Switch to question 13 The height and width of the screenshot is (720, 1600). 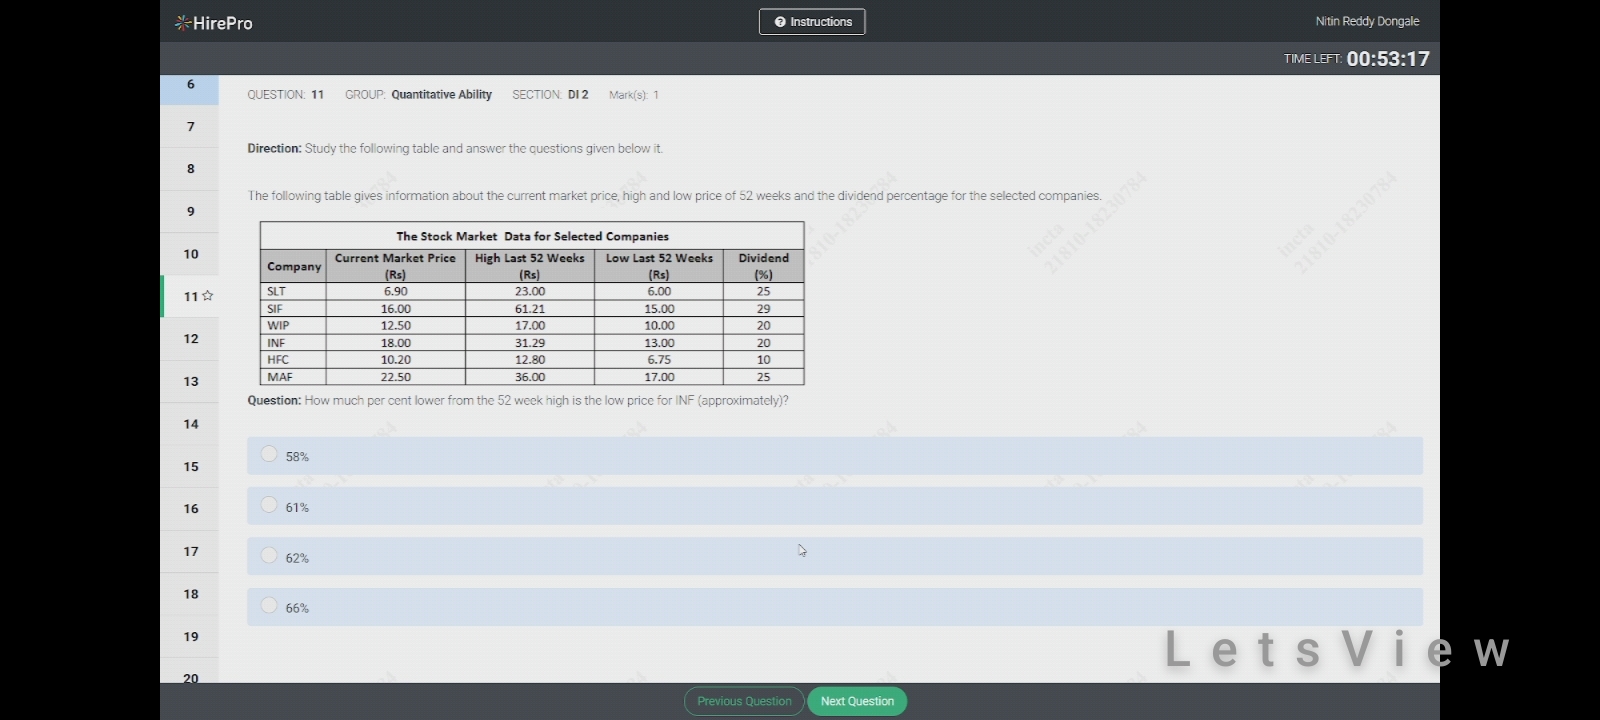coord(190,381)
